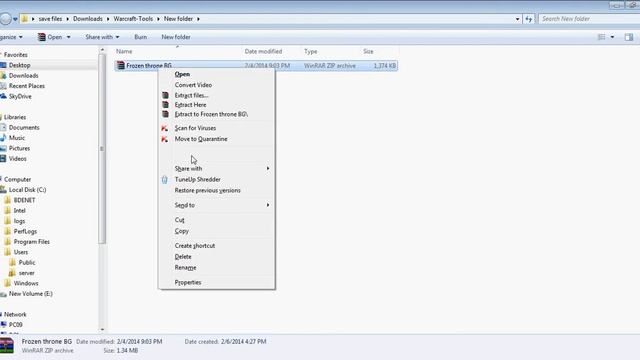
Task: Select PC09 under Network
Action: click(x=16, y=325)
